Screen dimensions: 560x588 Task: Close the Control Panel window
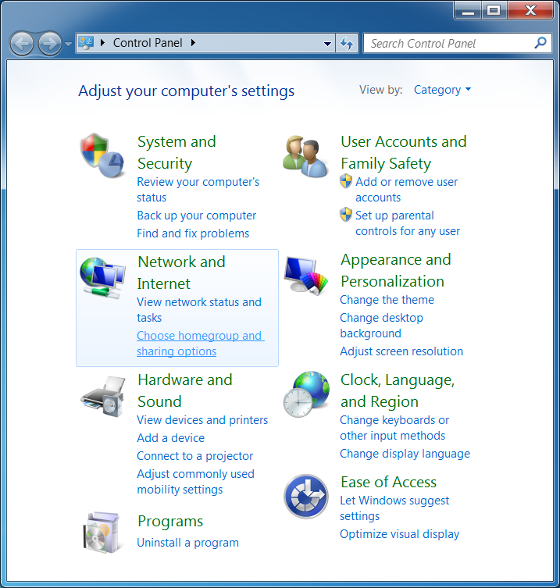(530, 10)
